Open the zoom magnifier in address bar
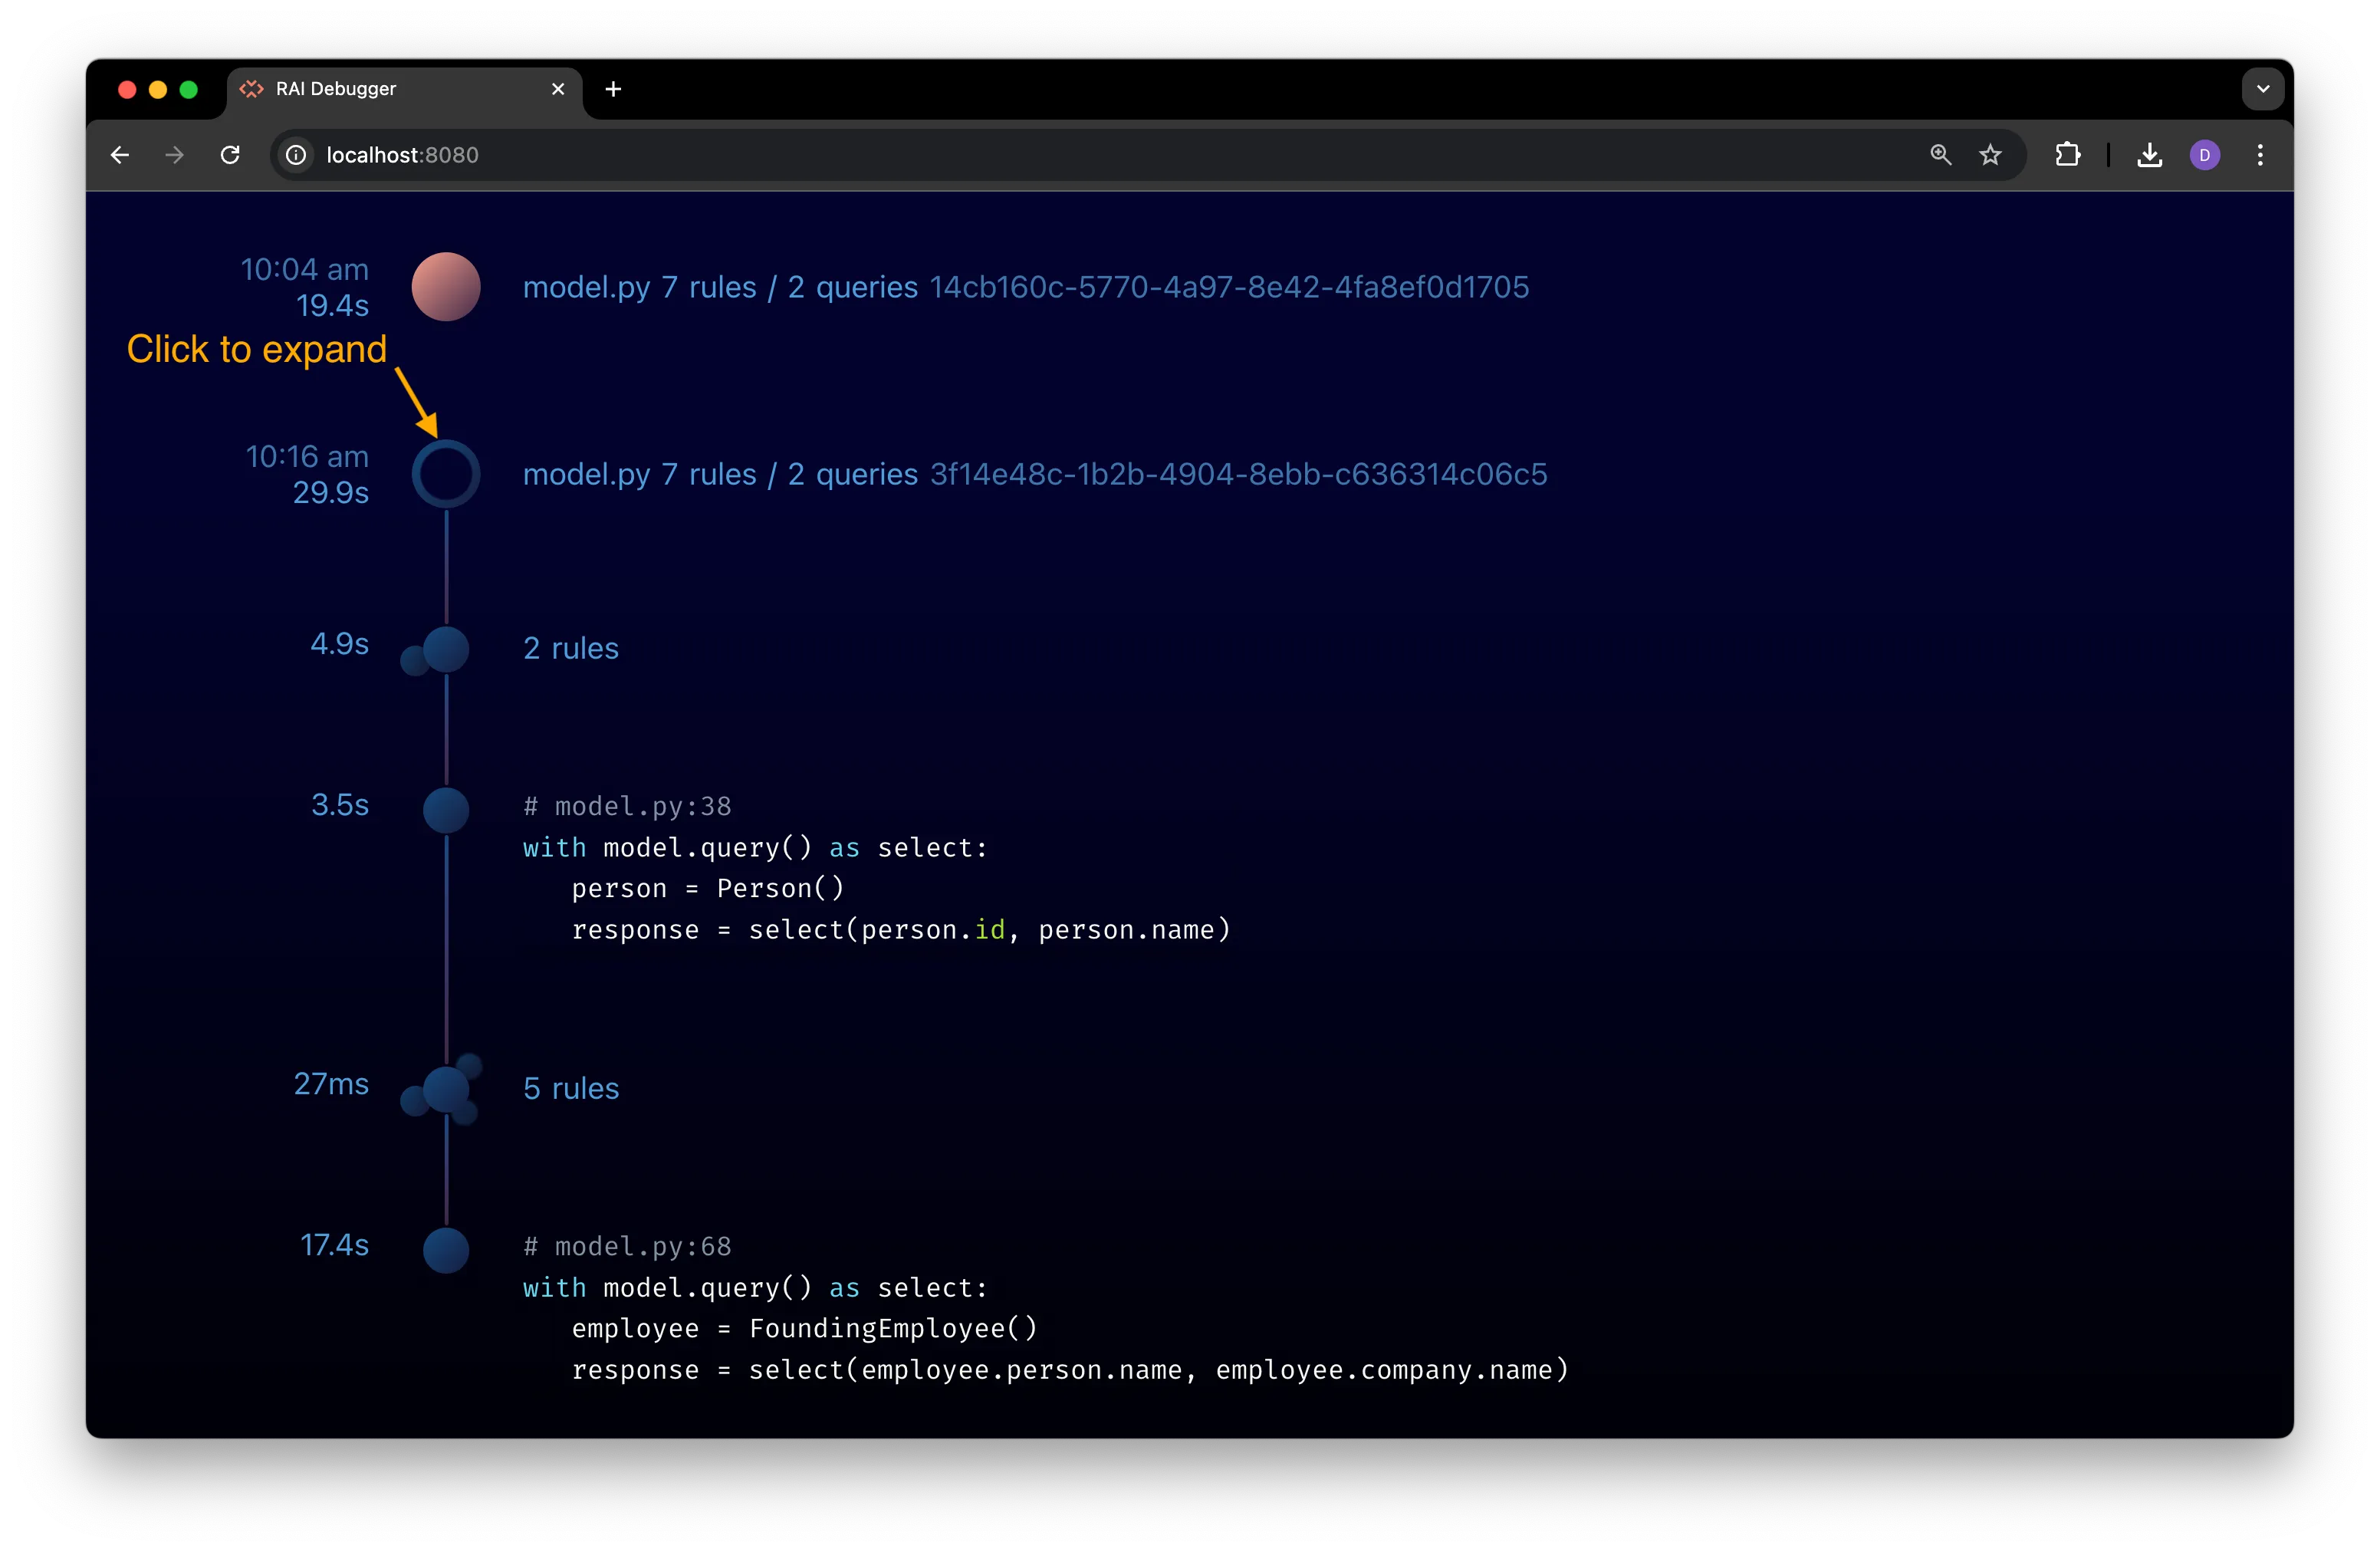Viewport: 2380px width, 1552px height. point(1940,155)
